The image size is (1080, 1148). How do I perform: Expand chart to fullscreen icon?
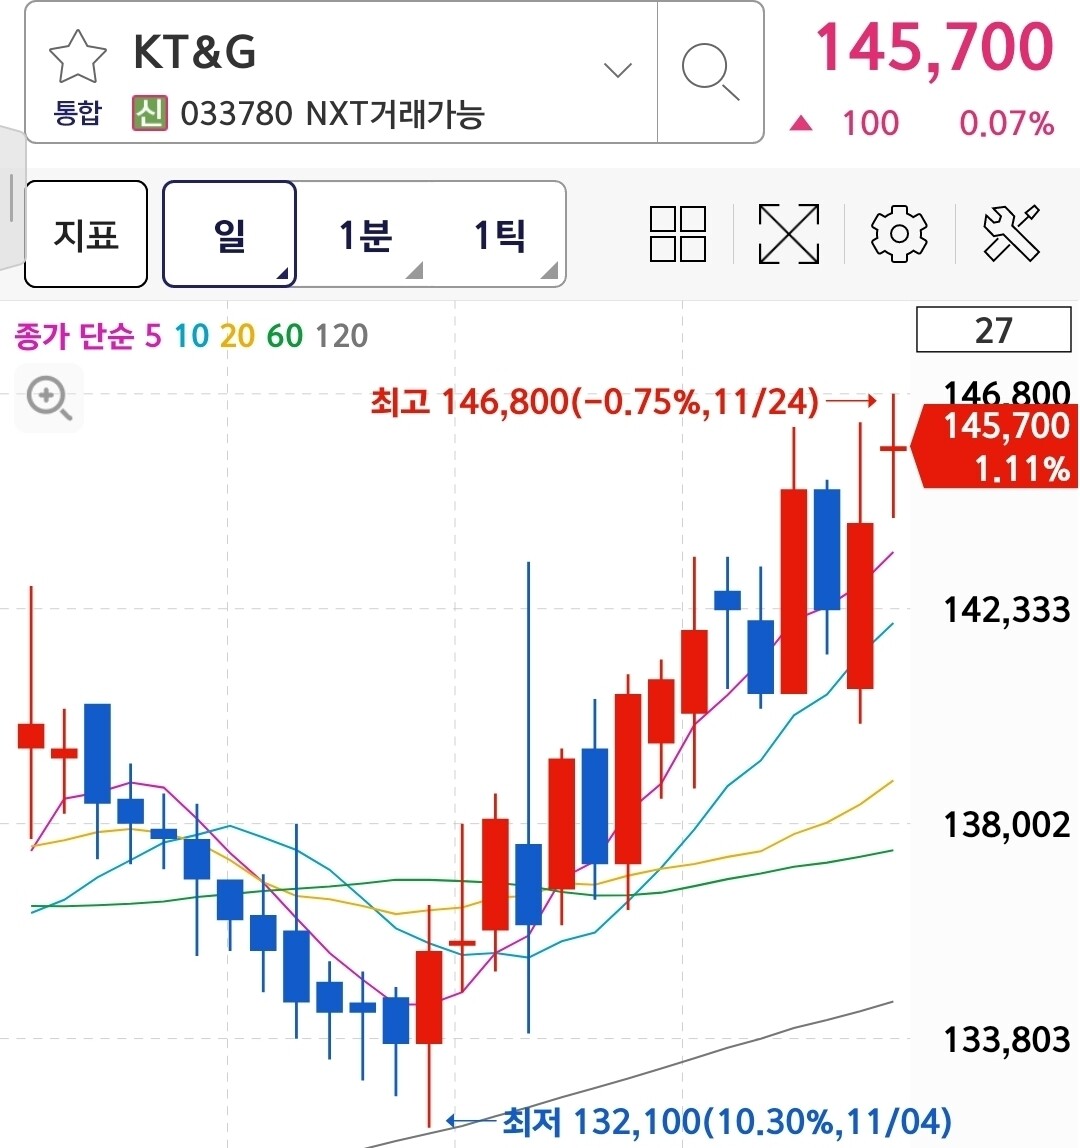click(x=789, y=234)
